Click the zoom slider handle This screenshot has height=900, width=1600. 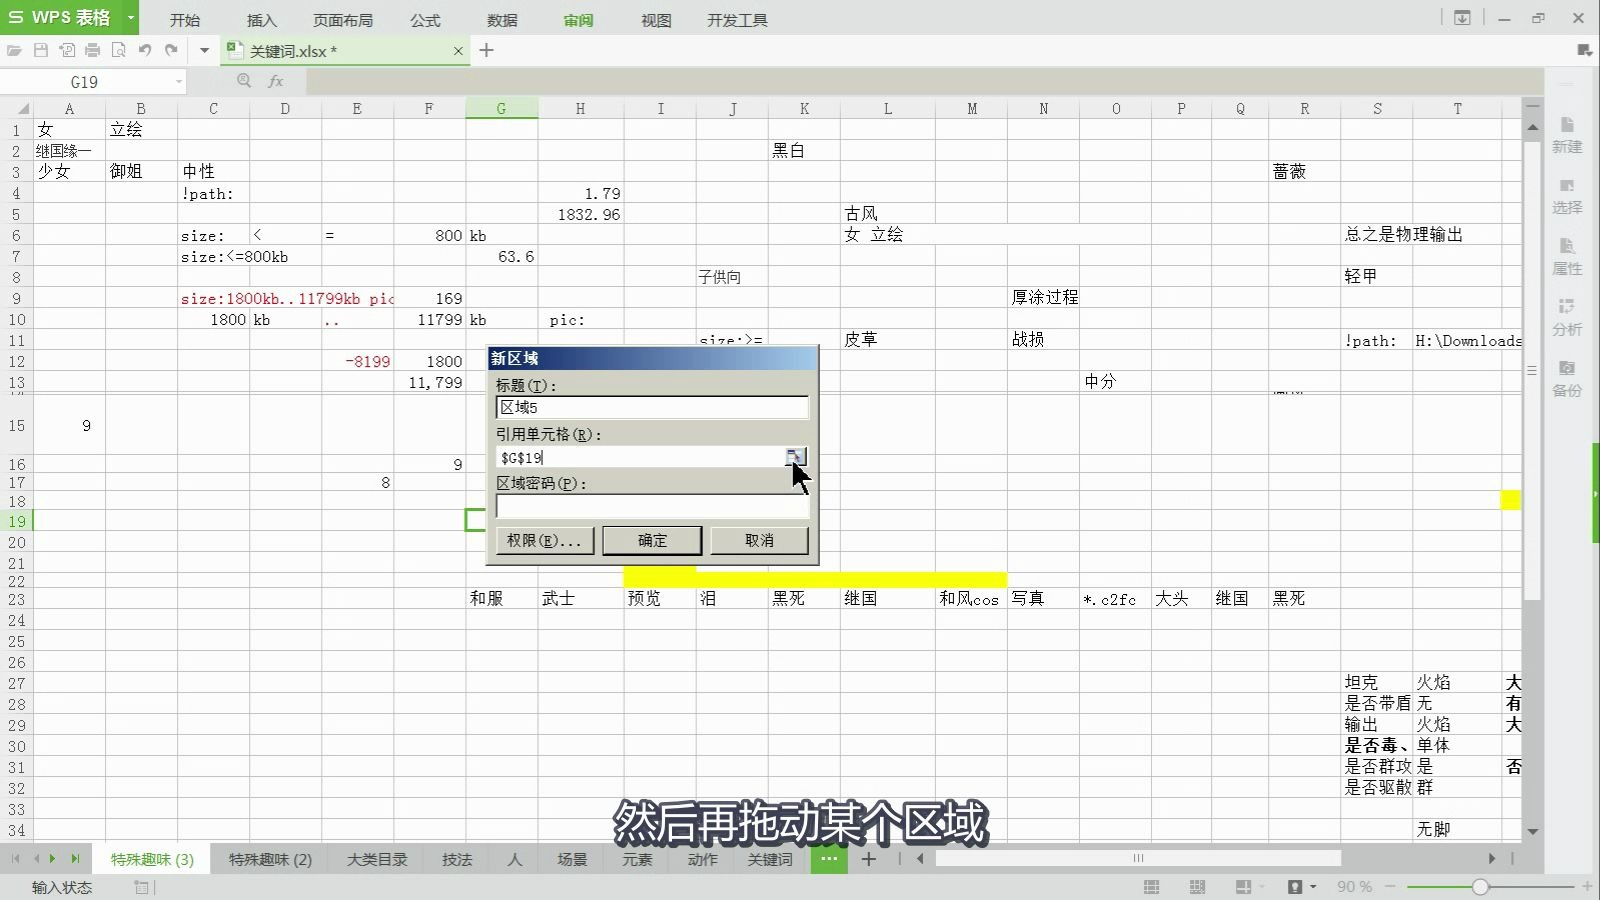pos(1480,887)
